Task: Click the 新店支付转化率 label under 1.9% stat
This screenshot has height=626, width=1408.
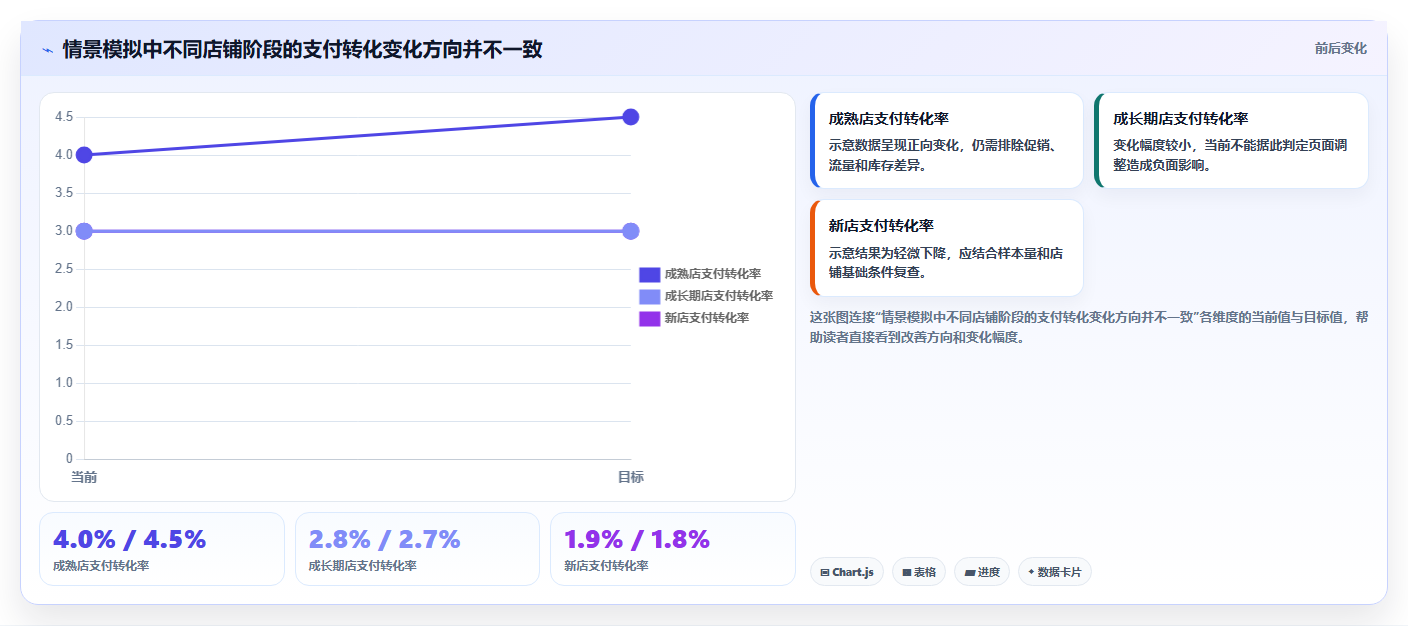Action: click(606, 566)
